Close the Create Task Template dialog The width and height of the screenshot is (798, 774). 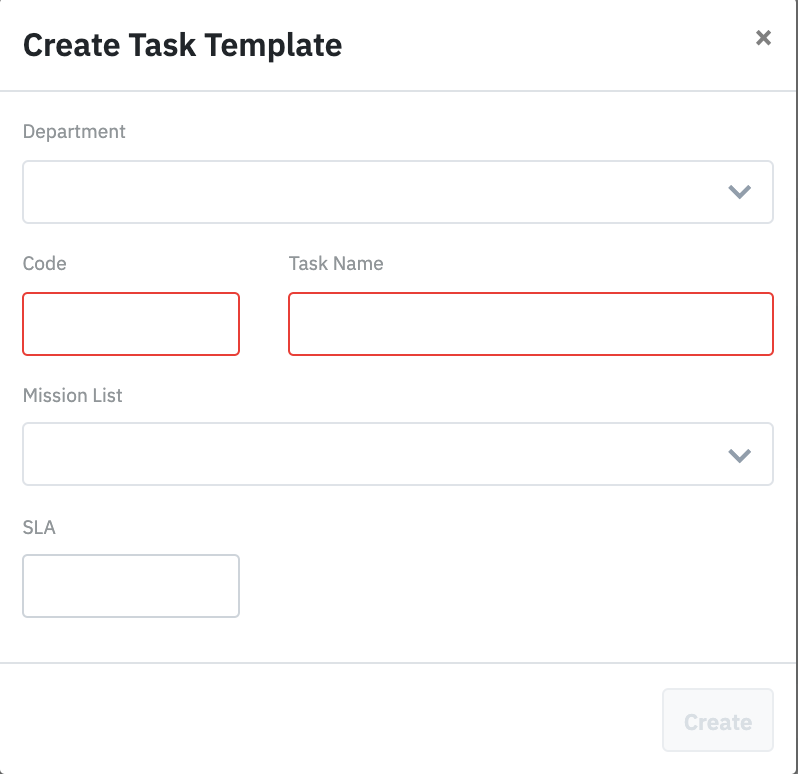pos(763,38)
